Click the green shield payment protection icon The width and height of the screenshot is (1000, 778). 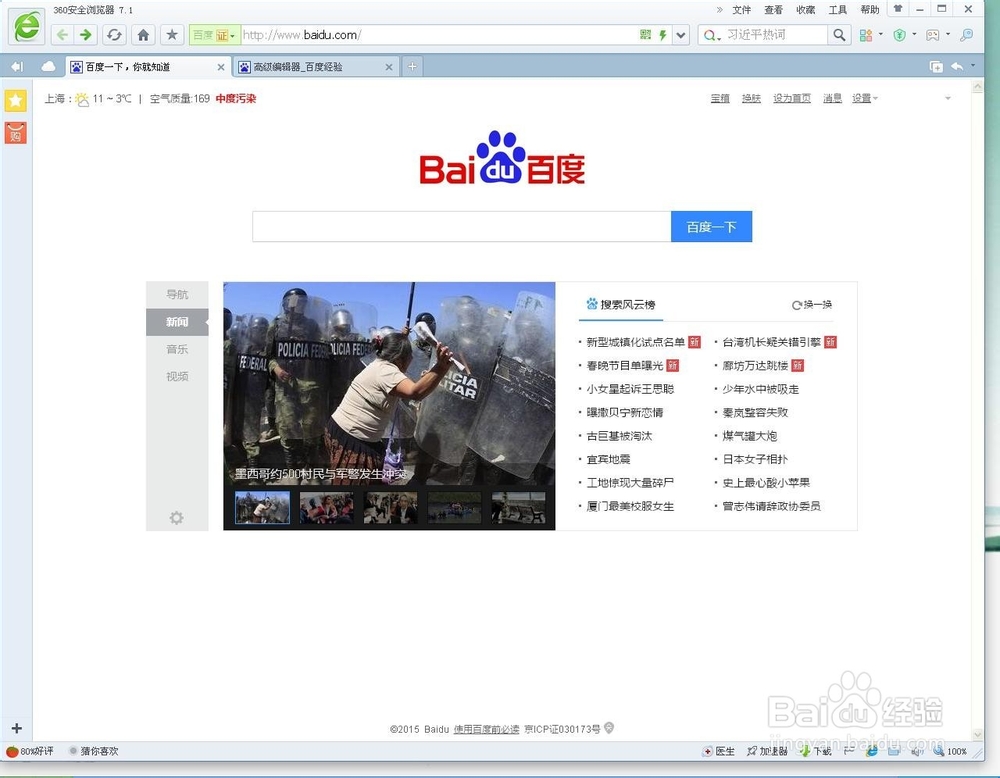[899, 35]
